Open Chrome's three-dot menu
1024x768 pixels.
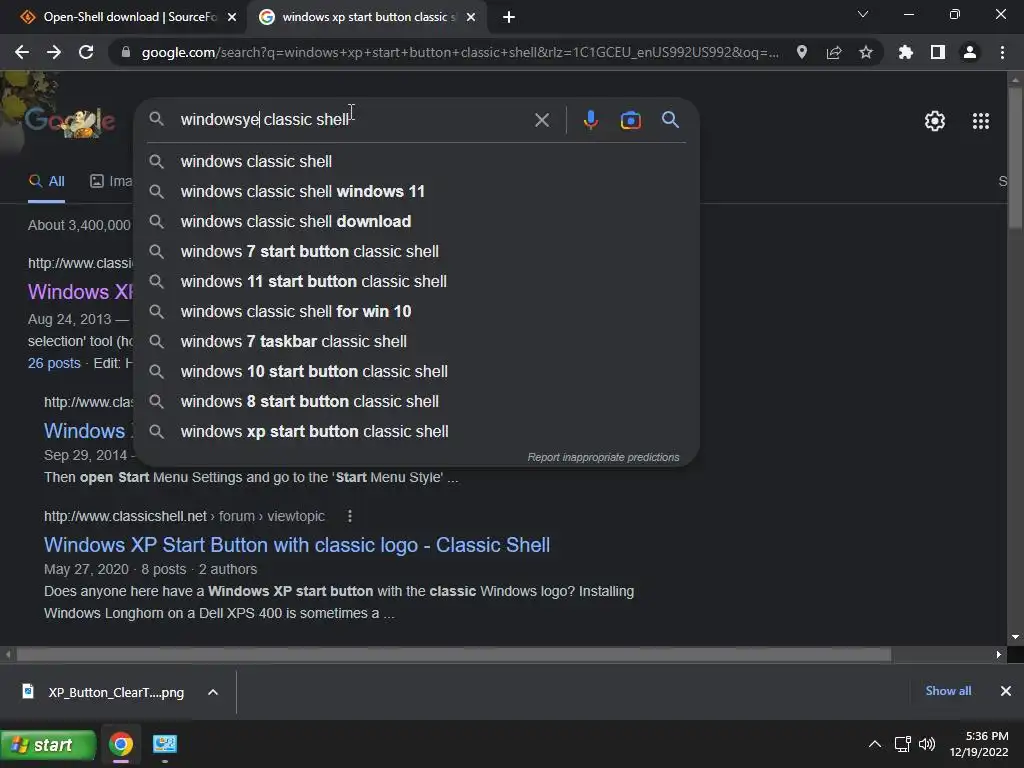pos(1002,52)
